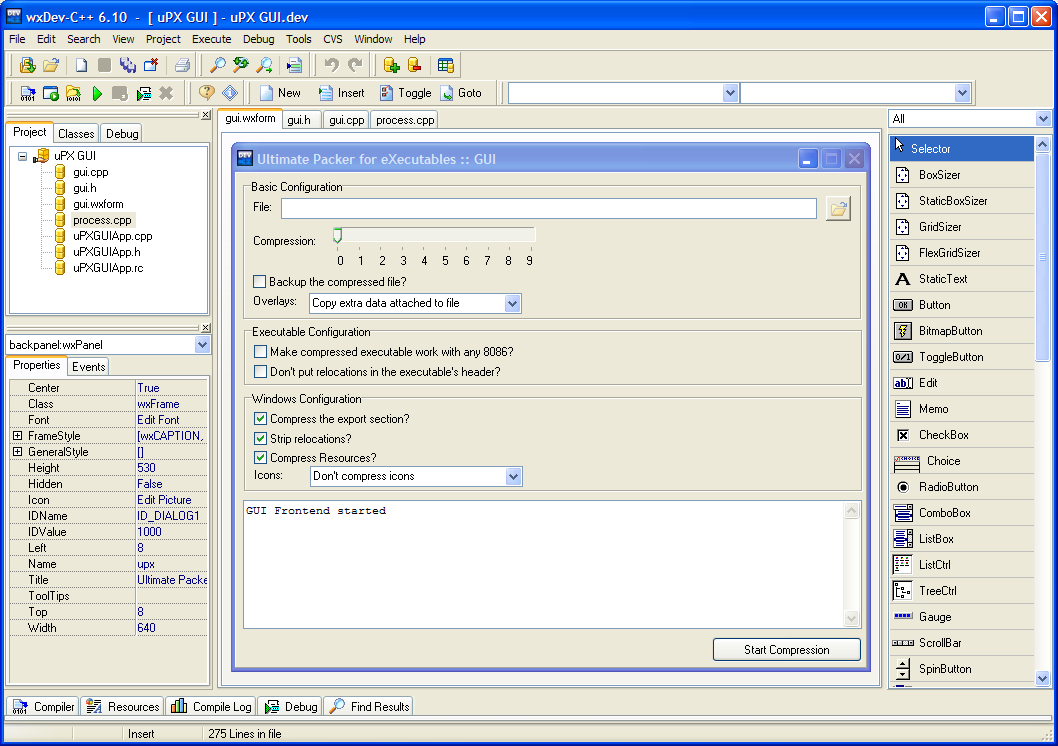
Task: Open the All component filter dropdown
Action: pyautogui.click(x=1043, y=119)
